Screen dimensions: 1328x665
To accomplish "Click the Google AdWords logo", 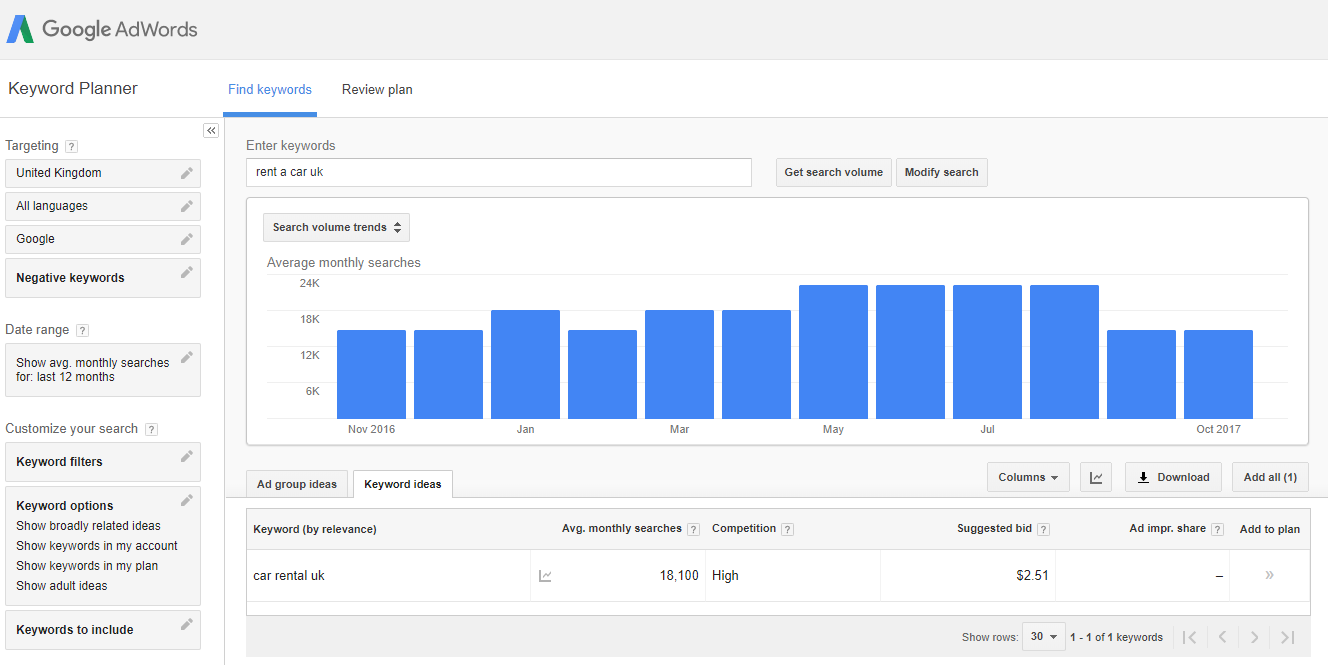I will (102, 29).
